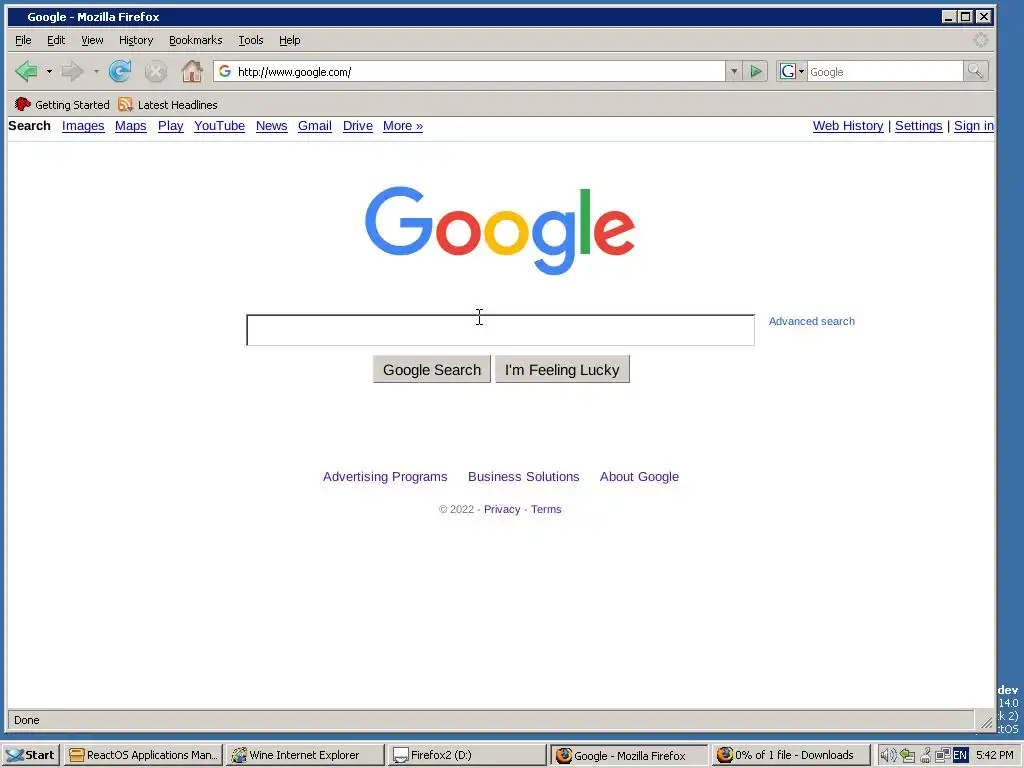Open the Terms link

pyautogui.click(x=546, y=509)
